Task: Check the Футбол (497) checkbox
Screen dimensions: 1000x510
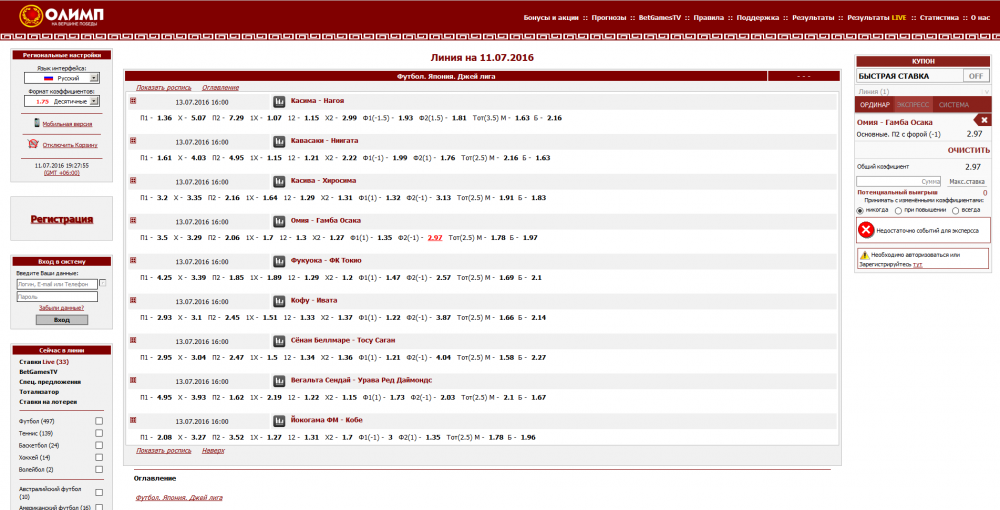Action: tap(99, 421)
